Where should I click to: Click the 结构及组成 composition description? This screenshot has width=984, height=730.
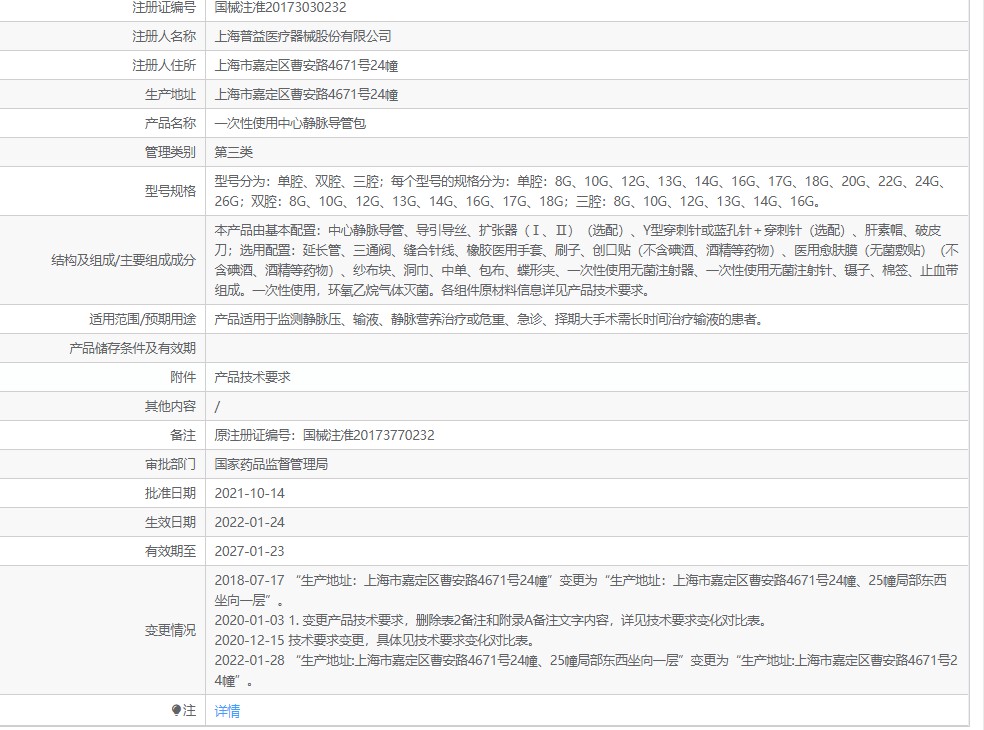click(586, 260)
